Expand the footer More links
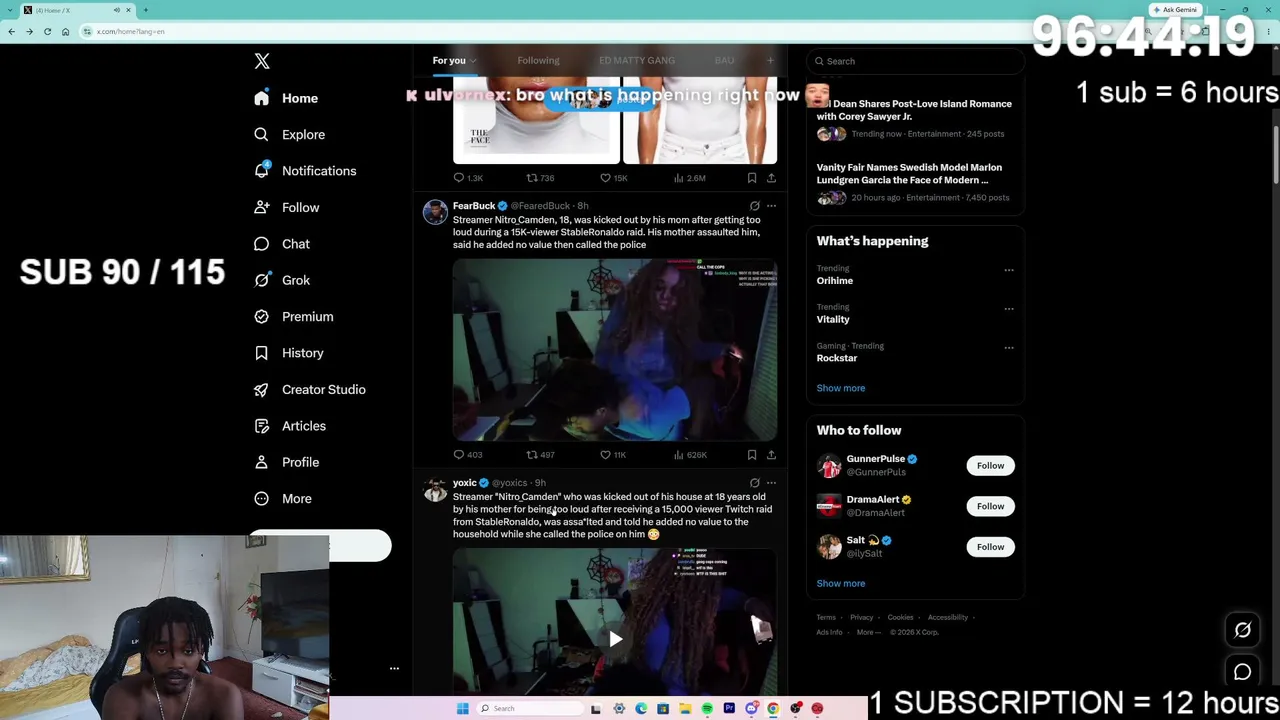The width and height of the screenshot is (1280, 720). point(868,632)
